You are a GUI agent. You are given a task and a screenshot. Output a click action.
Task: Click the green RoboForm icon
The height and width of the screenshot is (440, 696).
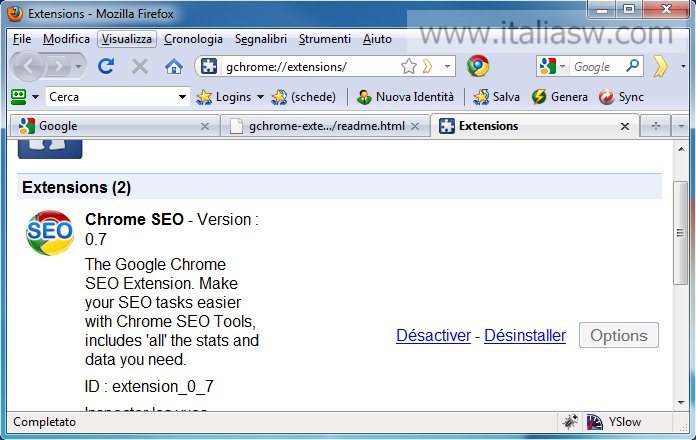[18, 97]
